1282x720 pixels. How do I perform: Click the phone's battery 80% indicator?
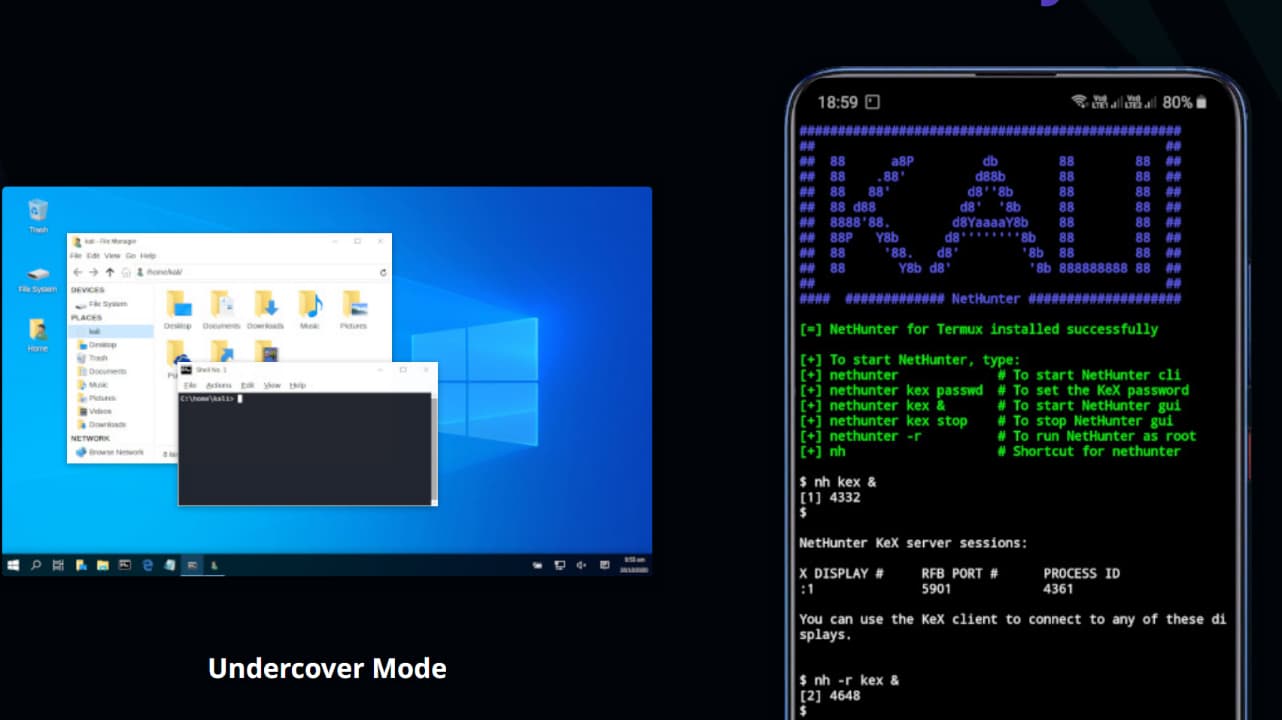(1185, 102)
